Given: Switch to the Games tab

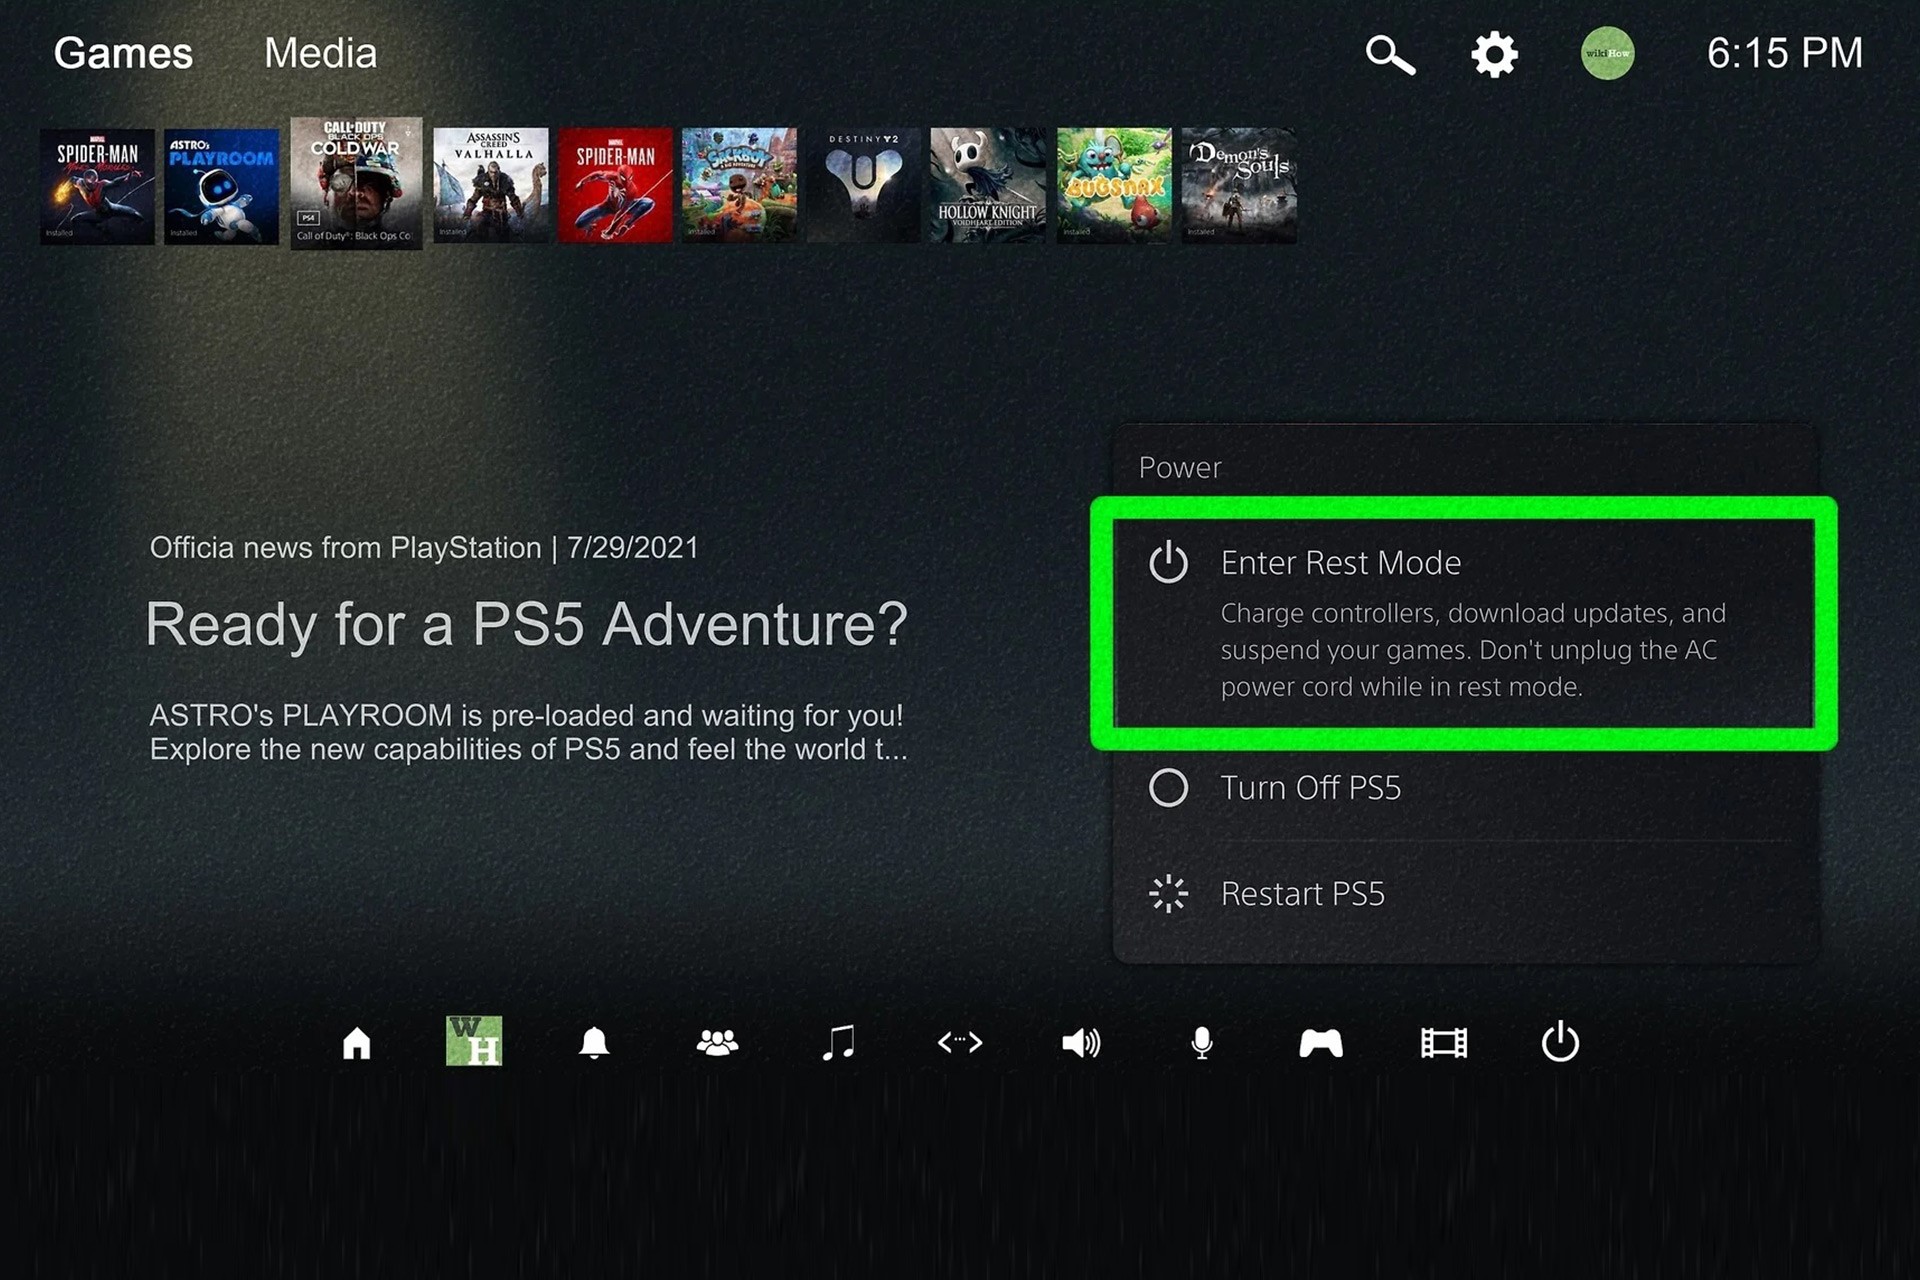Looking at the screenshot, I should (x=123, y=53).
